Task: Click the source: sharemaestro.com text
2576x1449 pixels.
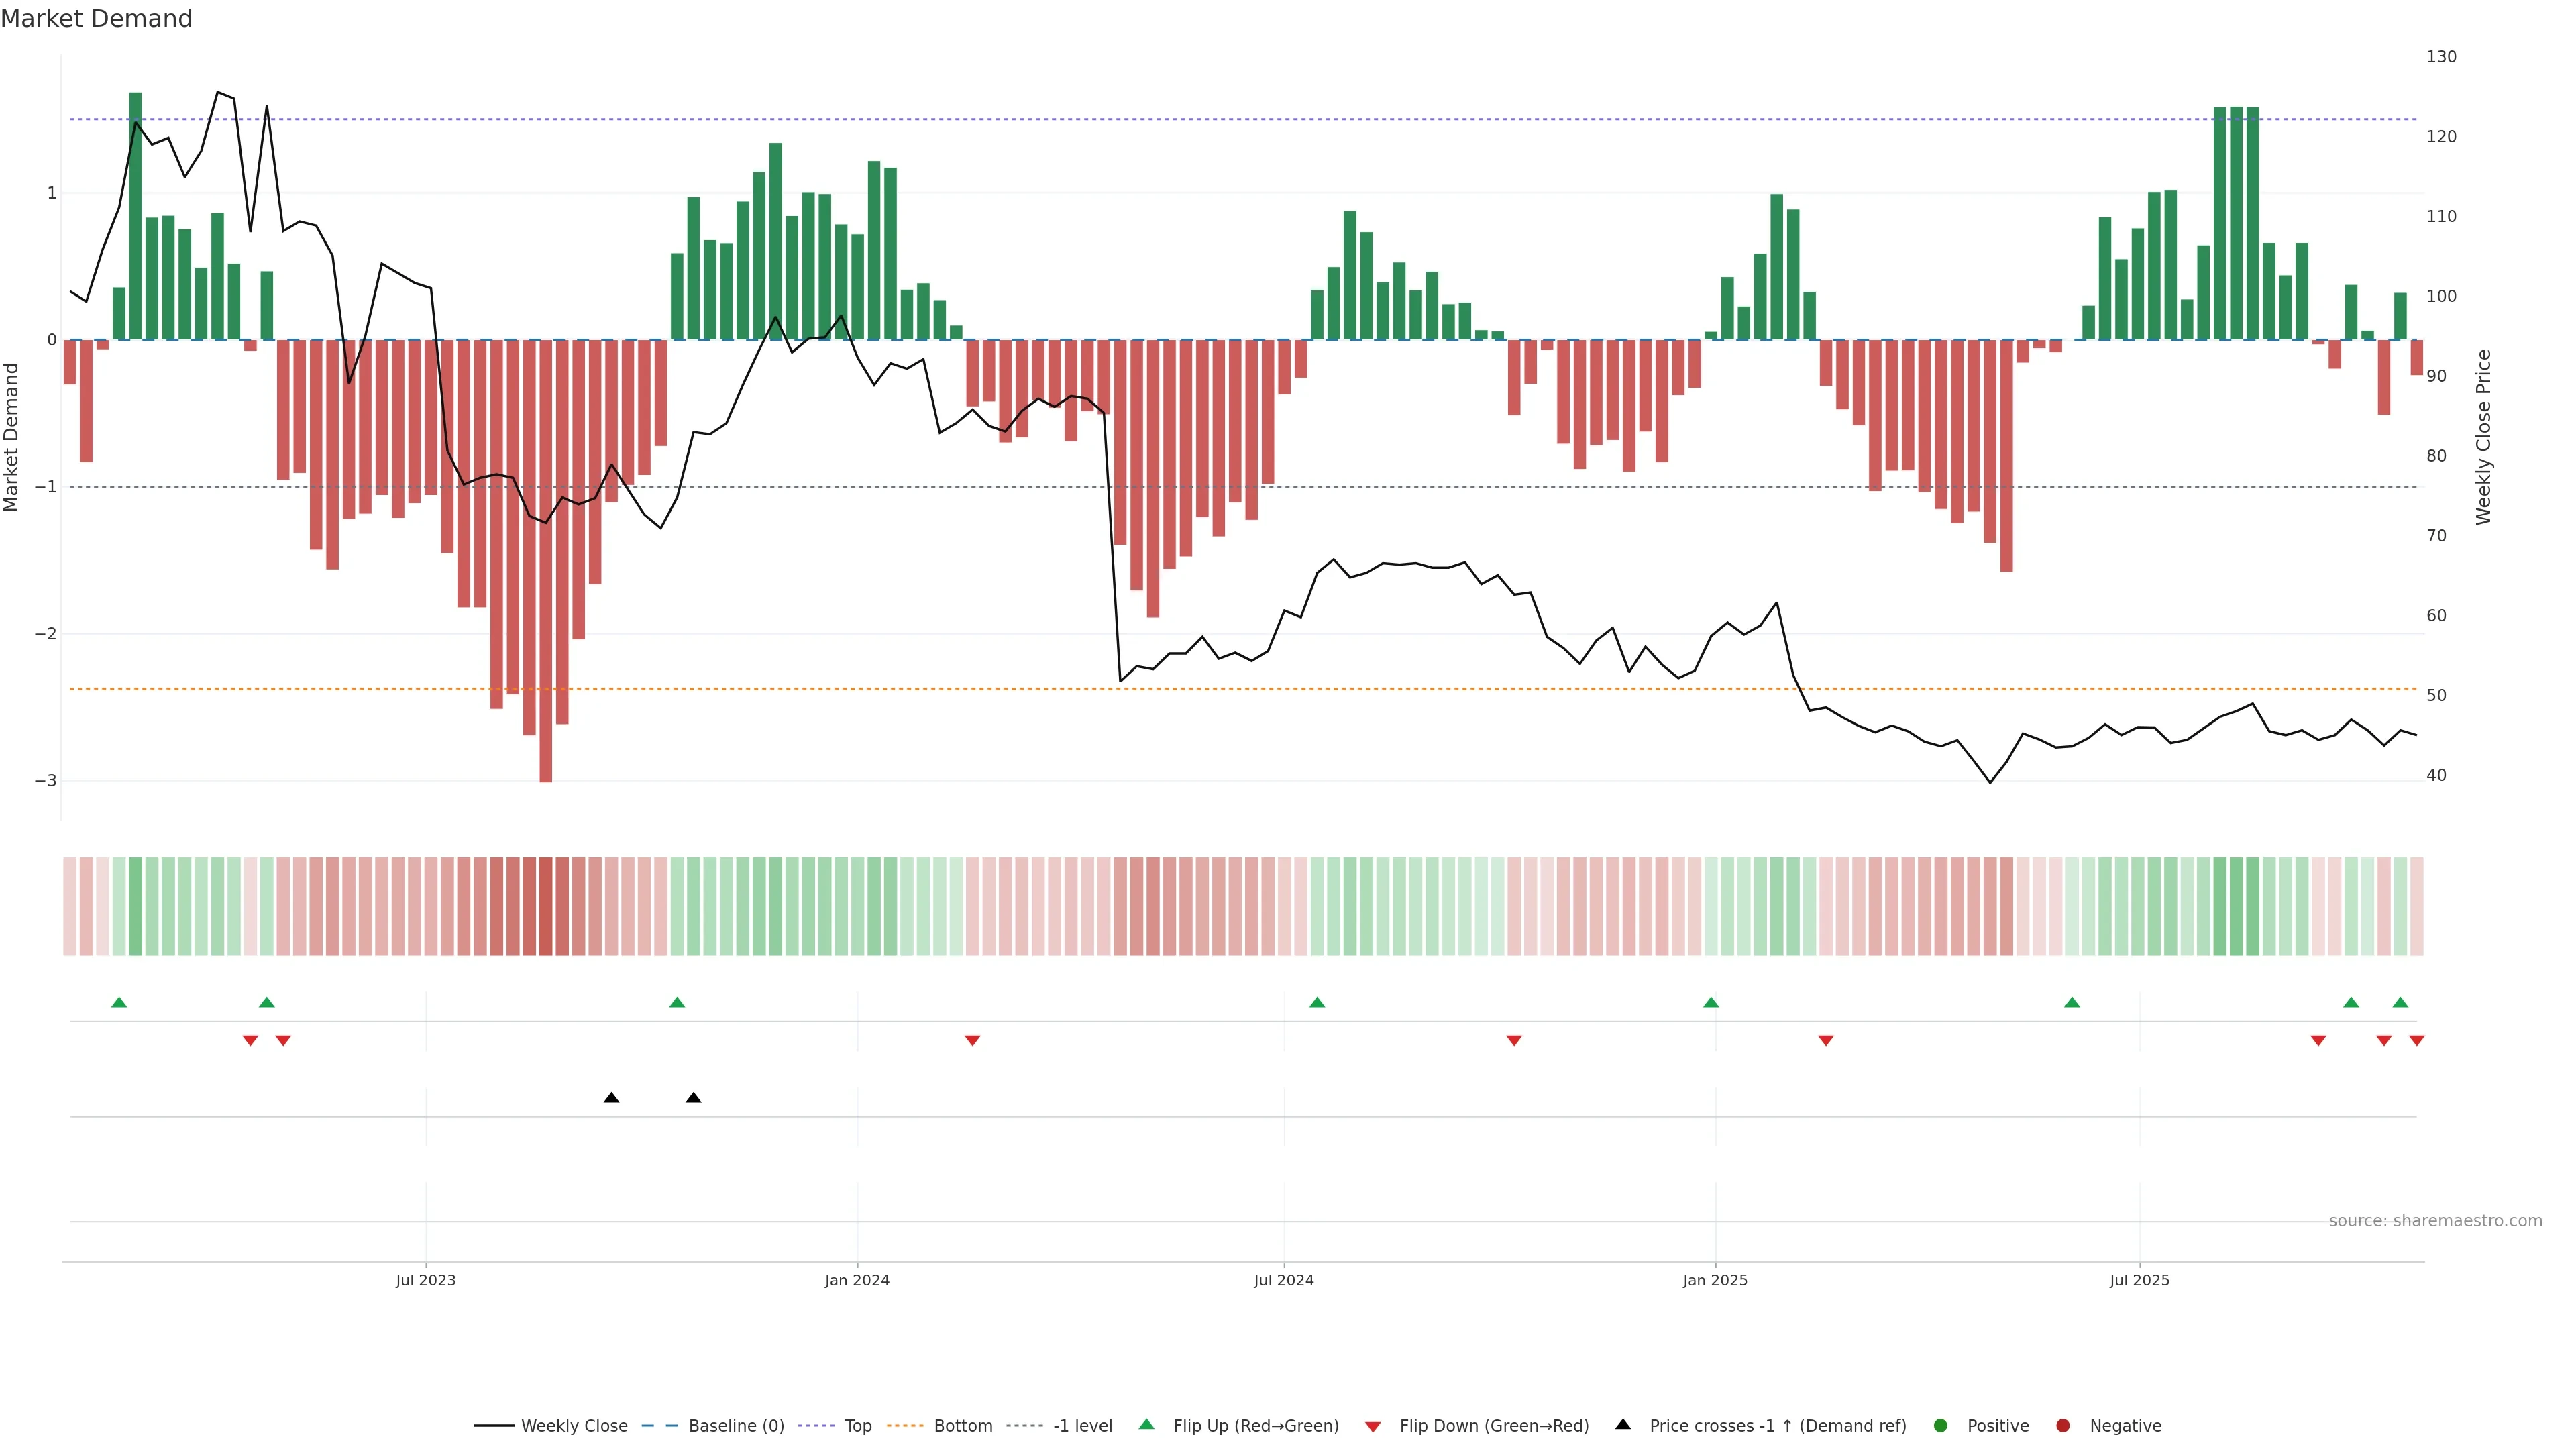Action: pos(2435,1220)
